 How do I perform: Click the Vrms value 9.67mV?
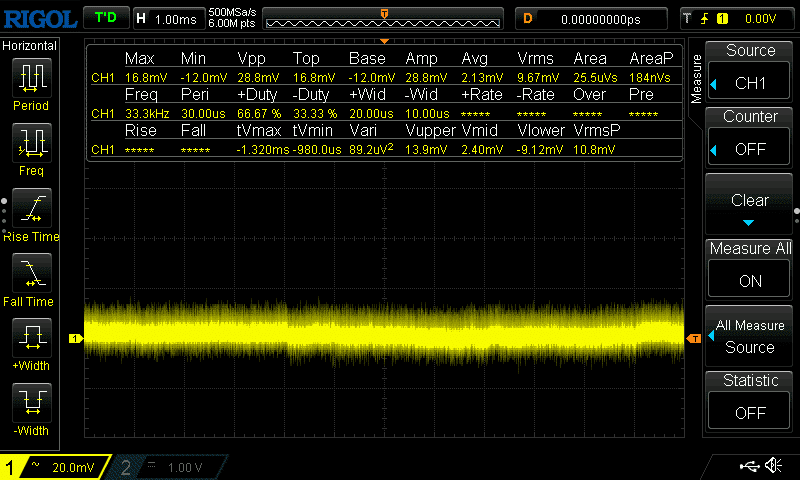click(x=538, y=78)
